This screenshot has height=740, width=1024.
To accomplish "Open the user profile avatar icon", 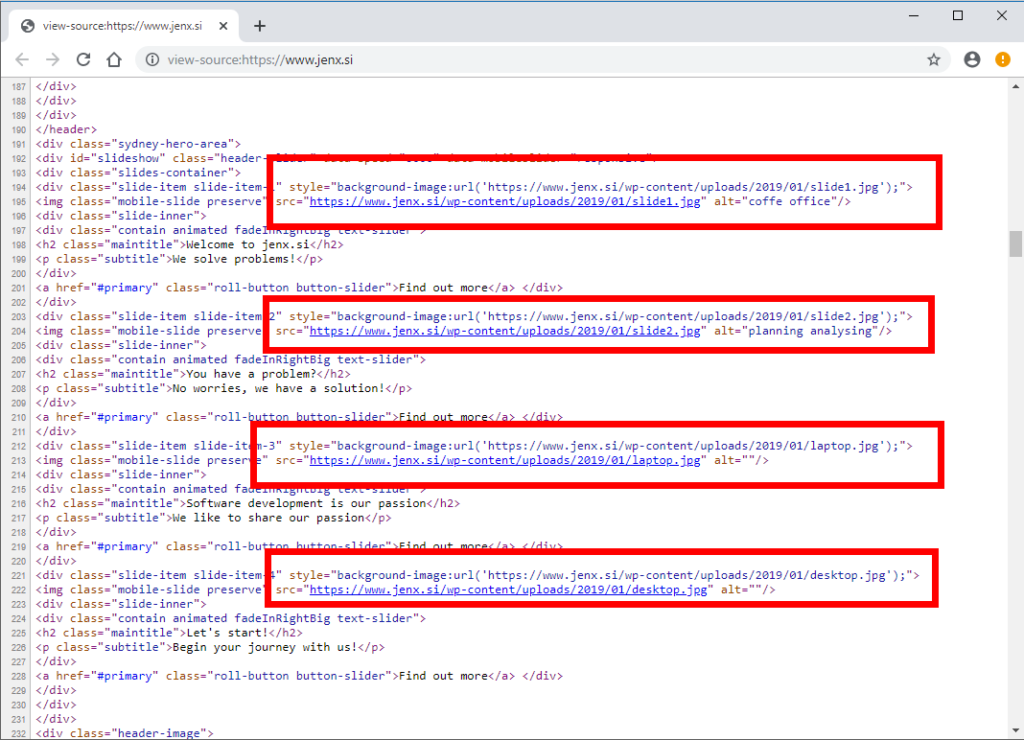I will click(972, 59).
